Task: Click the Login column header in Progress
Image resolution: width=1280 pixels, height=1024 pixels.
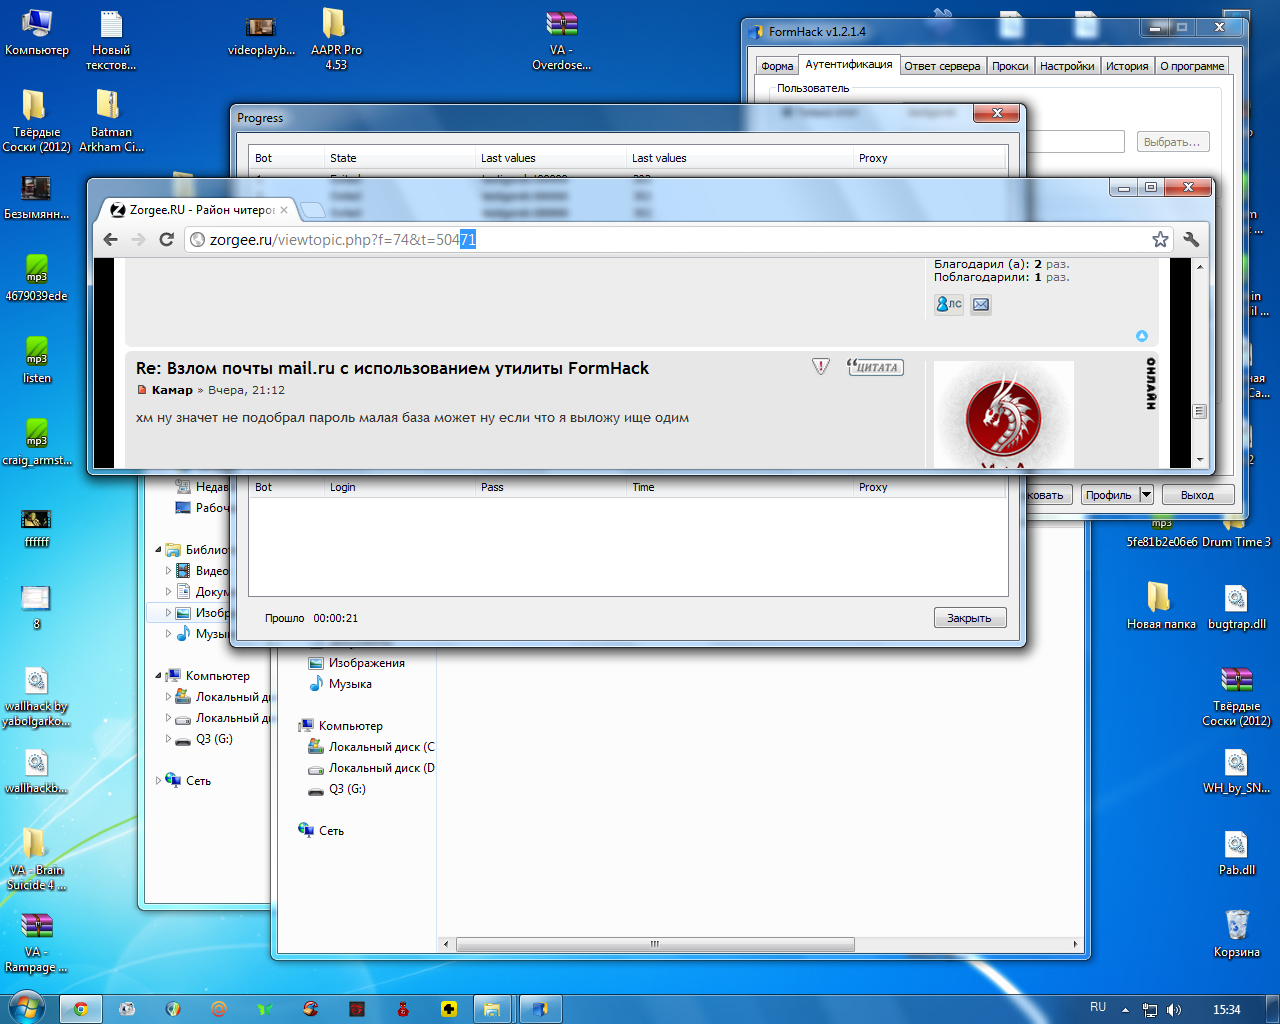Action: click(x=400, y=487)
